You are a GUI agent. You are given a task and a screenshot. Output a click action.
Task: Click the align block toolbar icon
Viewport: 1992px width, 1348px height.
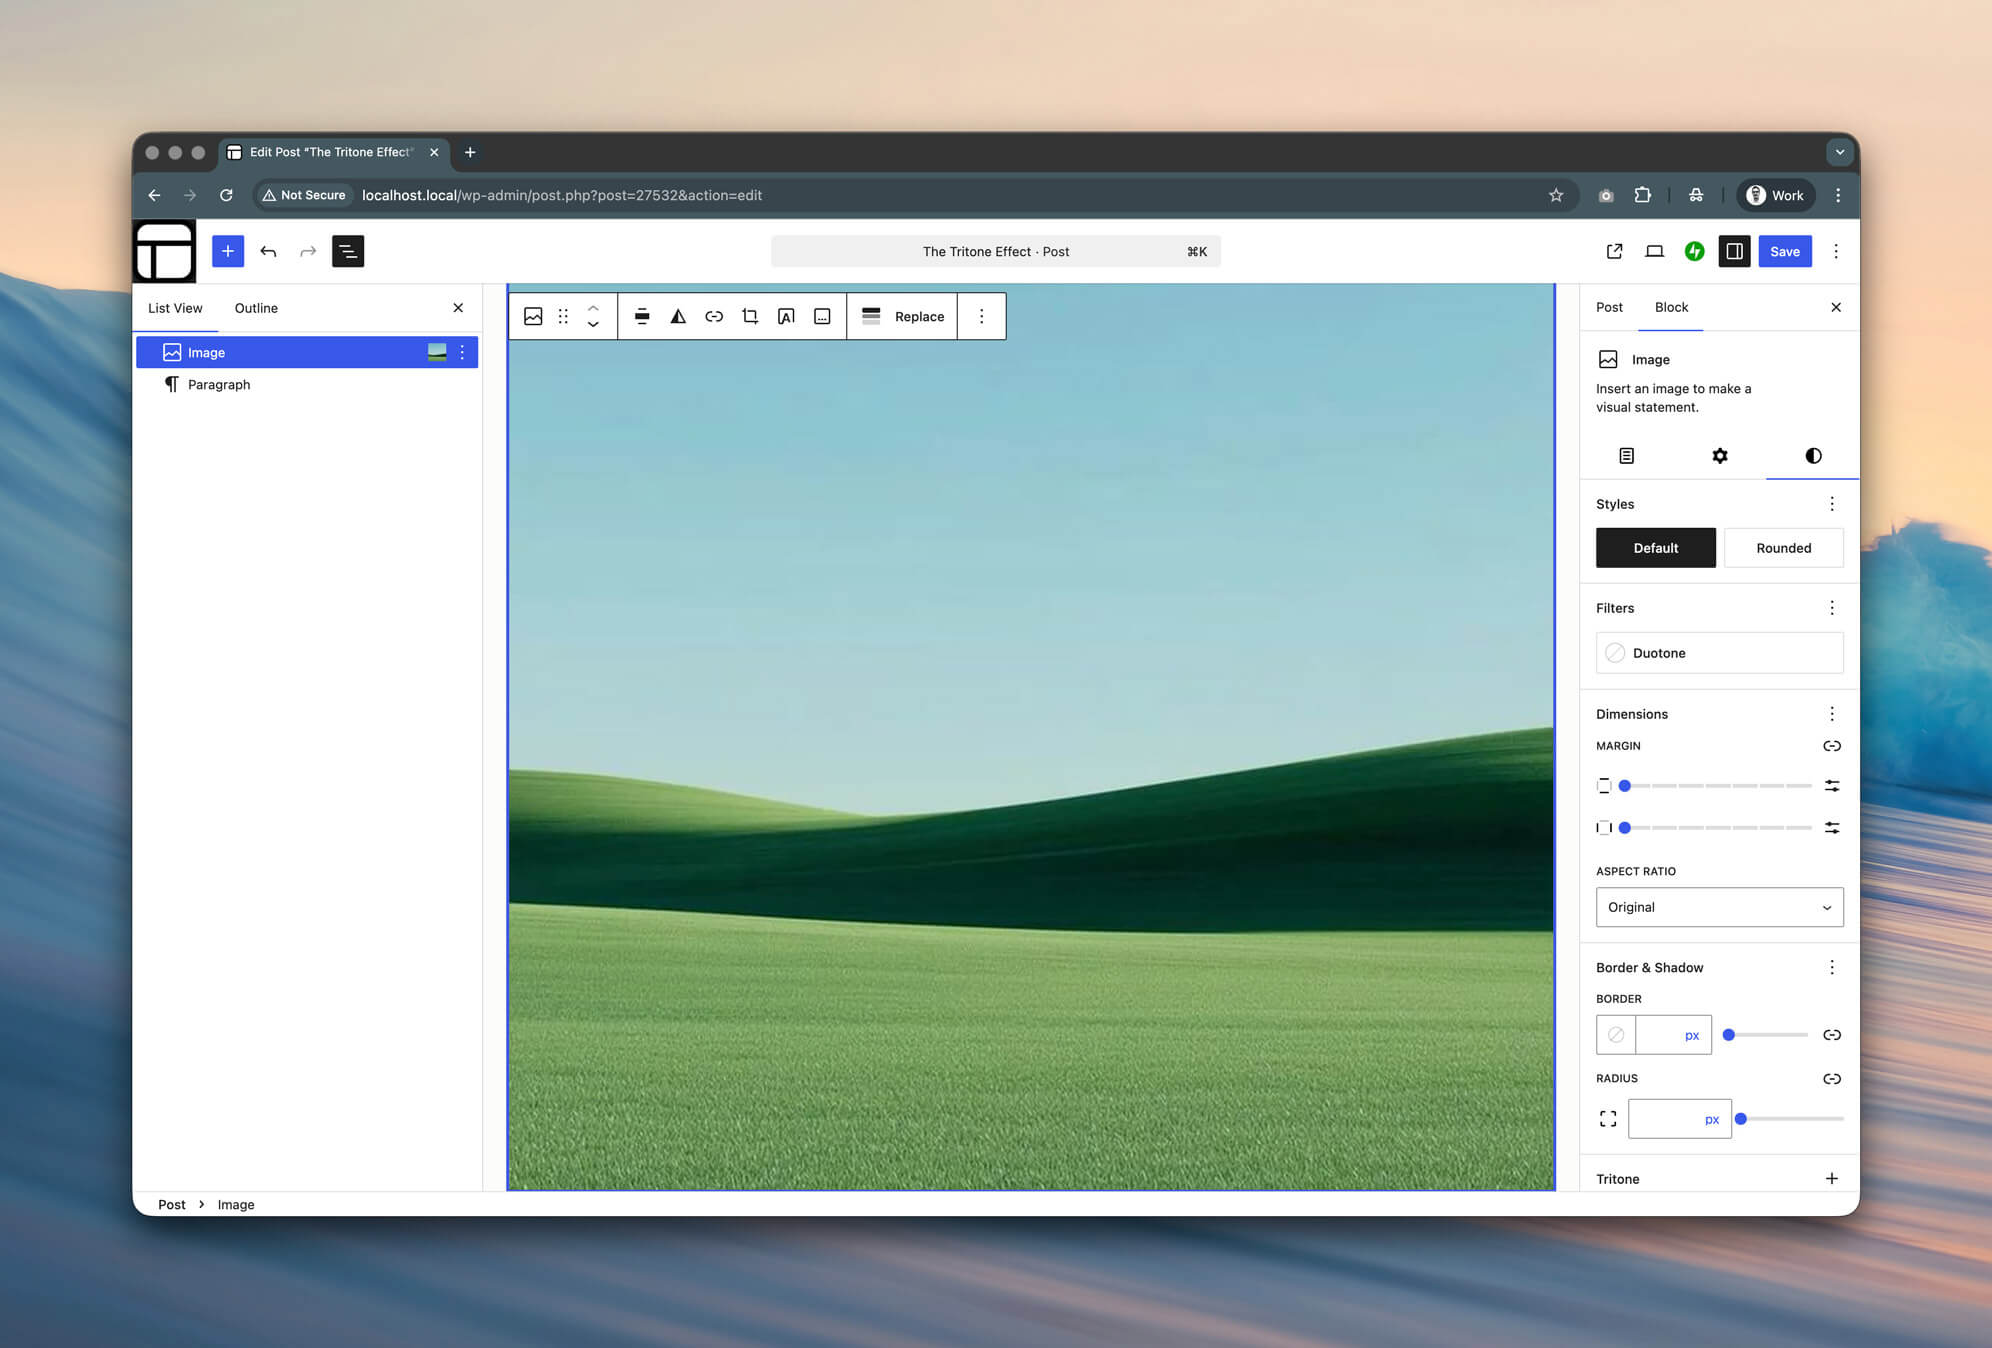[642, 316]
